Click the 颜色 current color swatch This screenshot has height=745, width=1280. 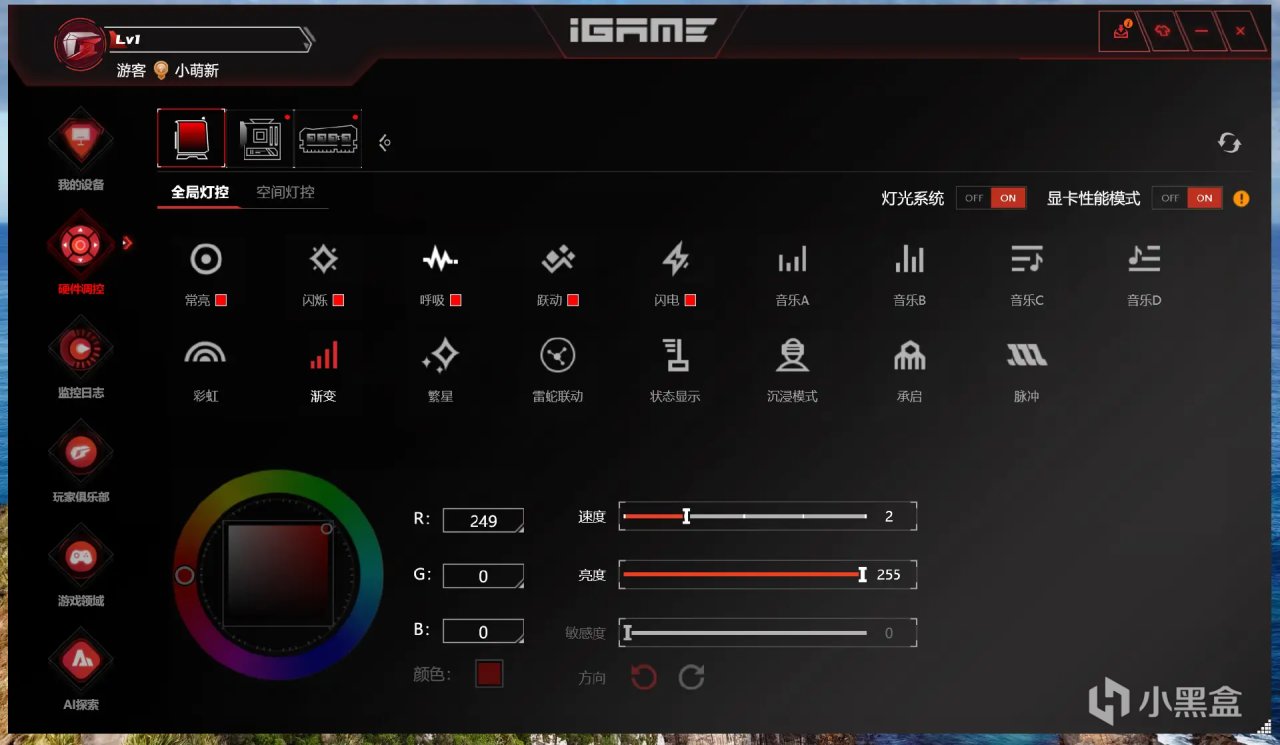(x=489, y=674)
